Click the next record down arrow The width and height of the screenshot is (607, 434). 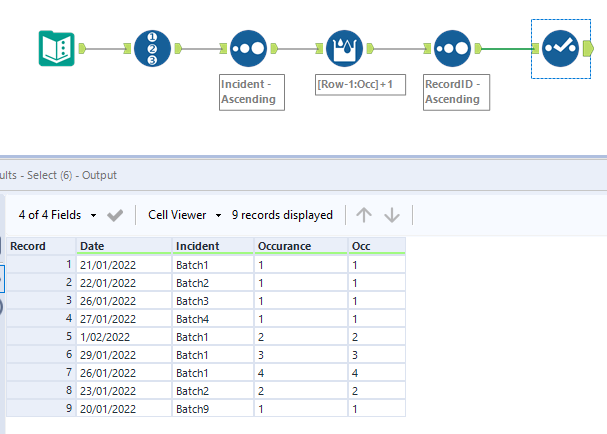[x=392, y=215]
